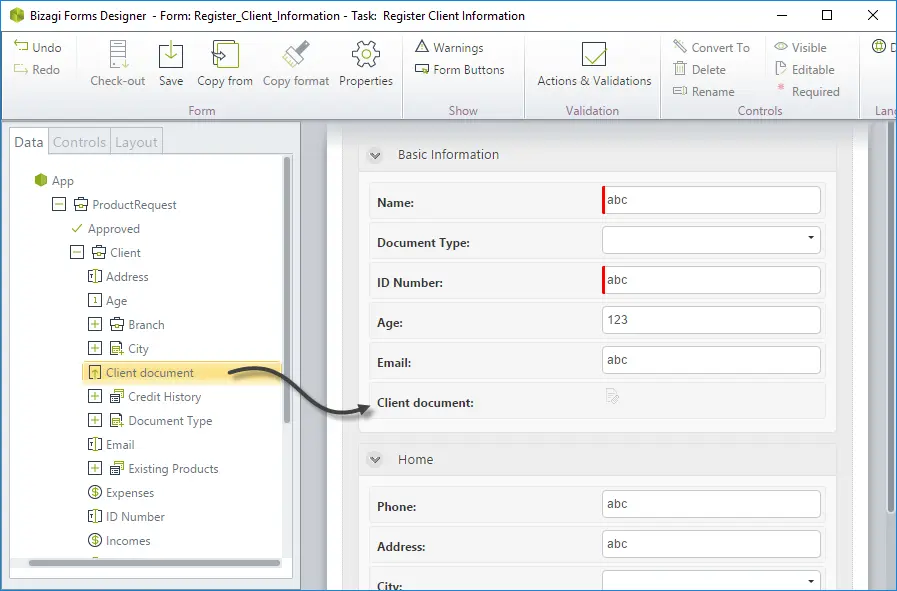Select the Expenses currency attribute
Image resolution: width=897 pixels, height=591 pixels.
tap(121, 493)
